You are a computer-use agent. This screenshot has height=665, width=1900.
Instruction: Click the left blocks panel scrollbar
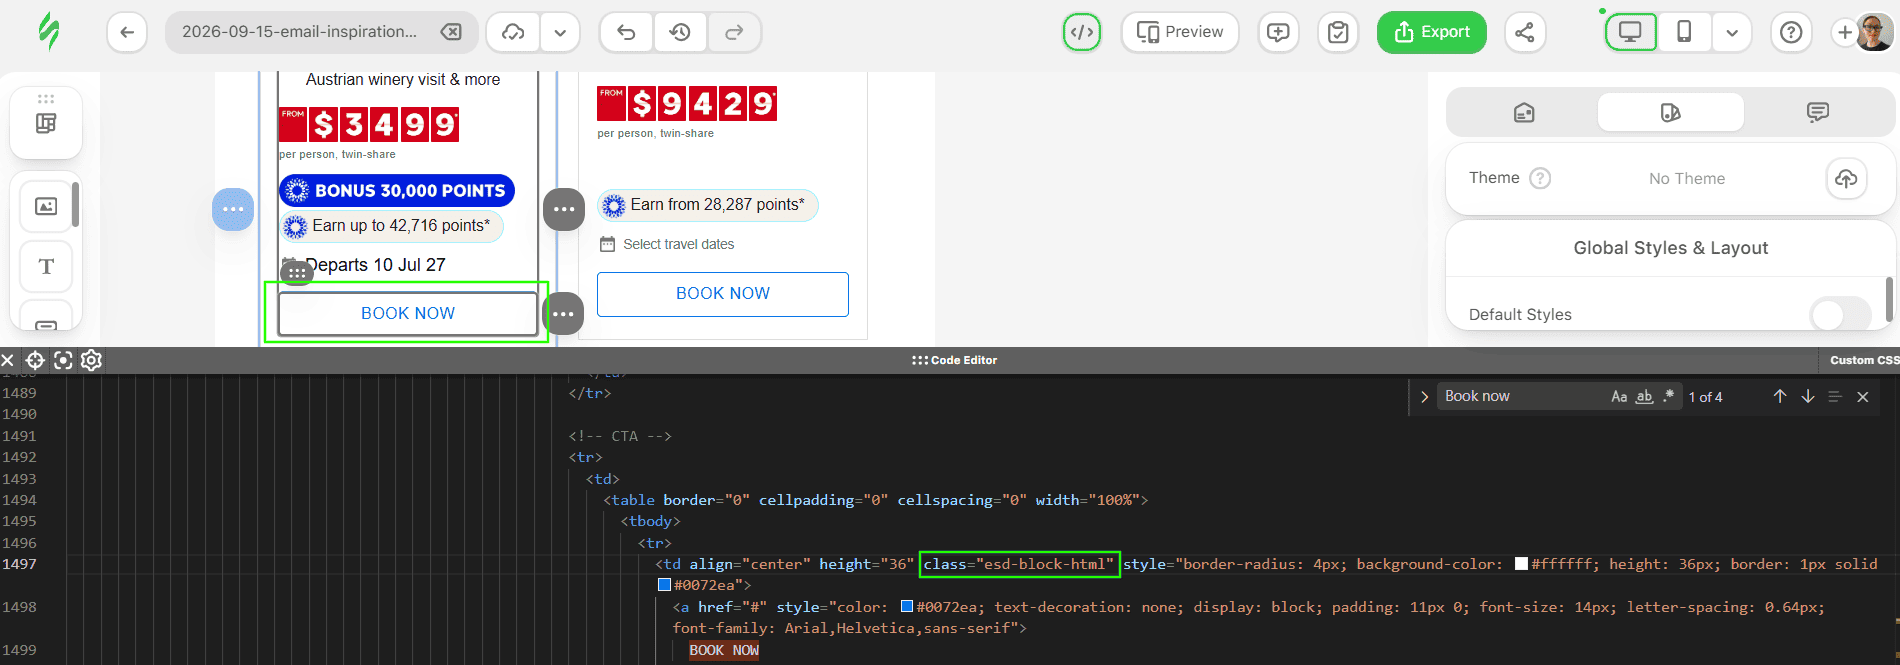coord(75,204)
